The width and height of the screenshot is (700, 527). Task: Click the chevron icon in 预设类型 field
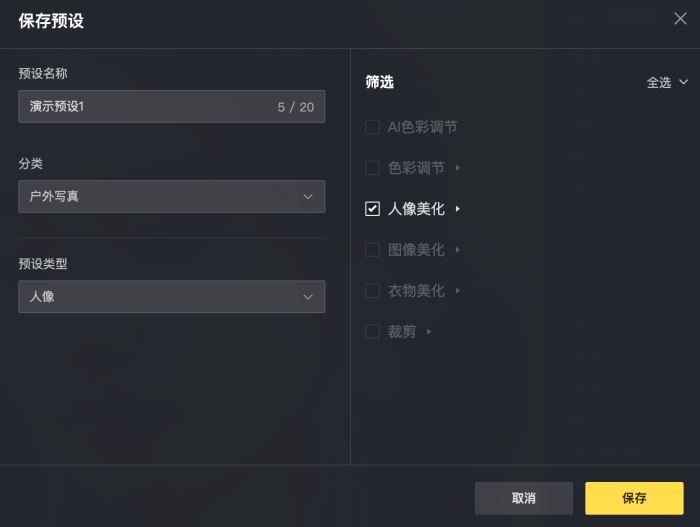(x=308, y=297)
